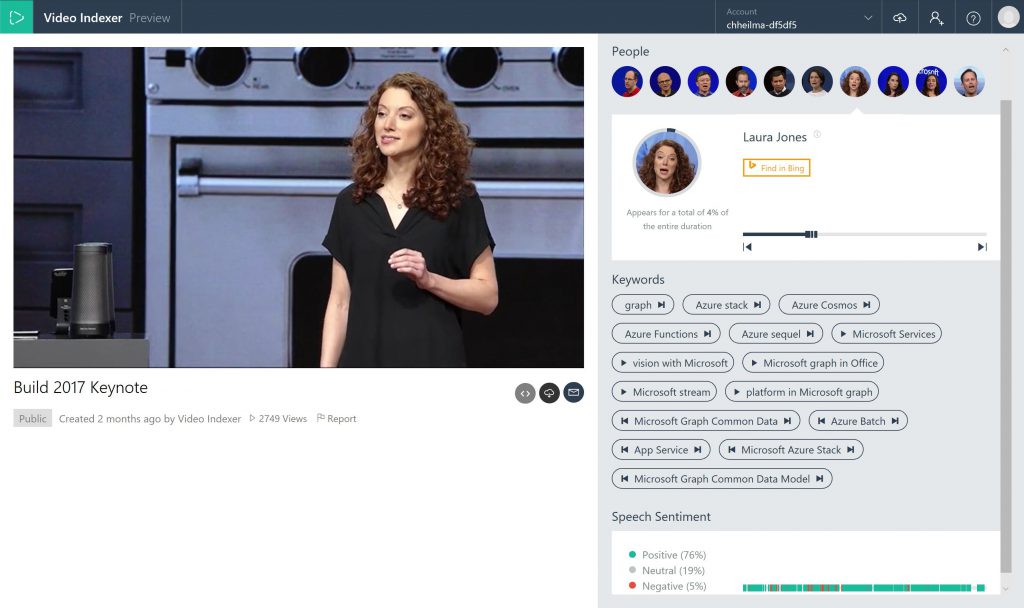Click next icon in Azure Batch keyword
The width and height of the screenshot is (1024, 608).
coord(895,421)
